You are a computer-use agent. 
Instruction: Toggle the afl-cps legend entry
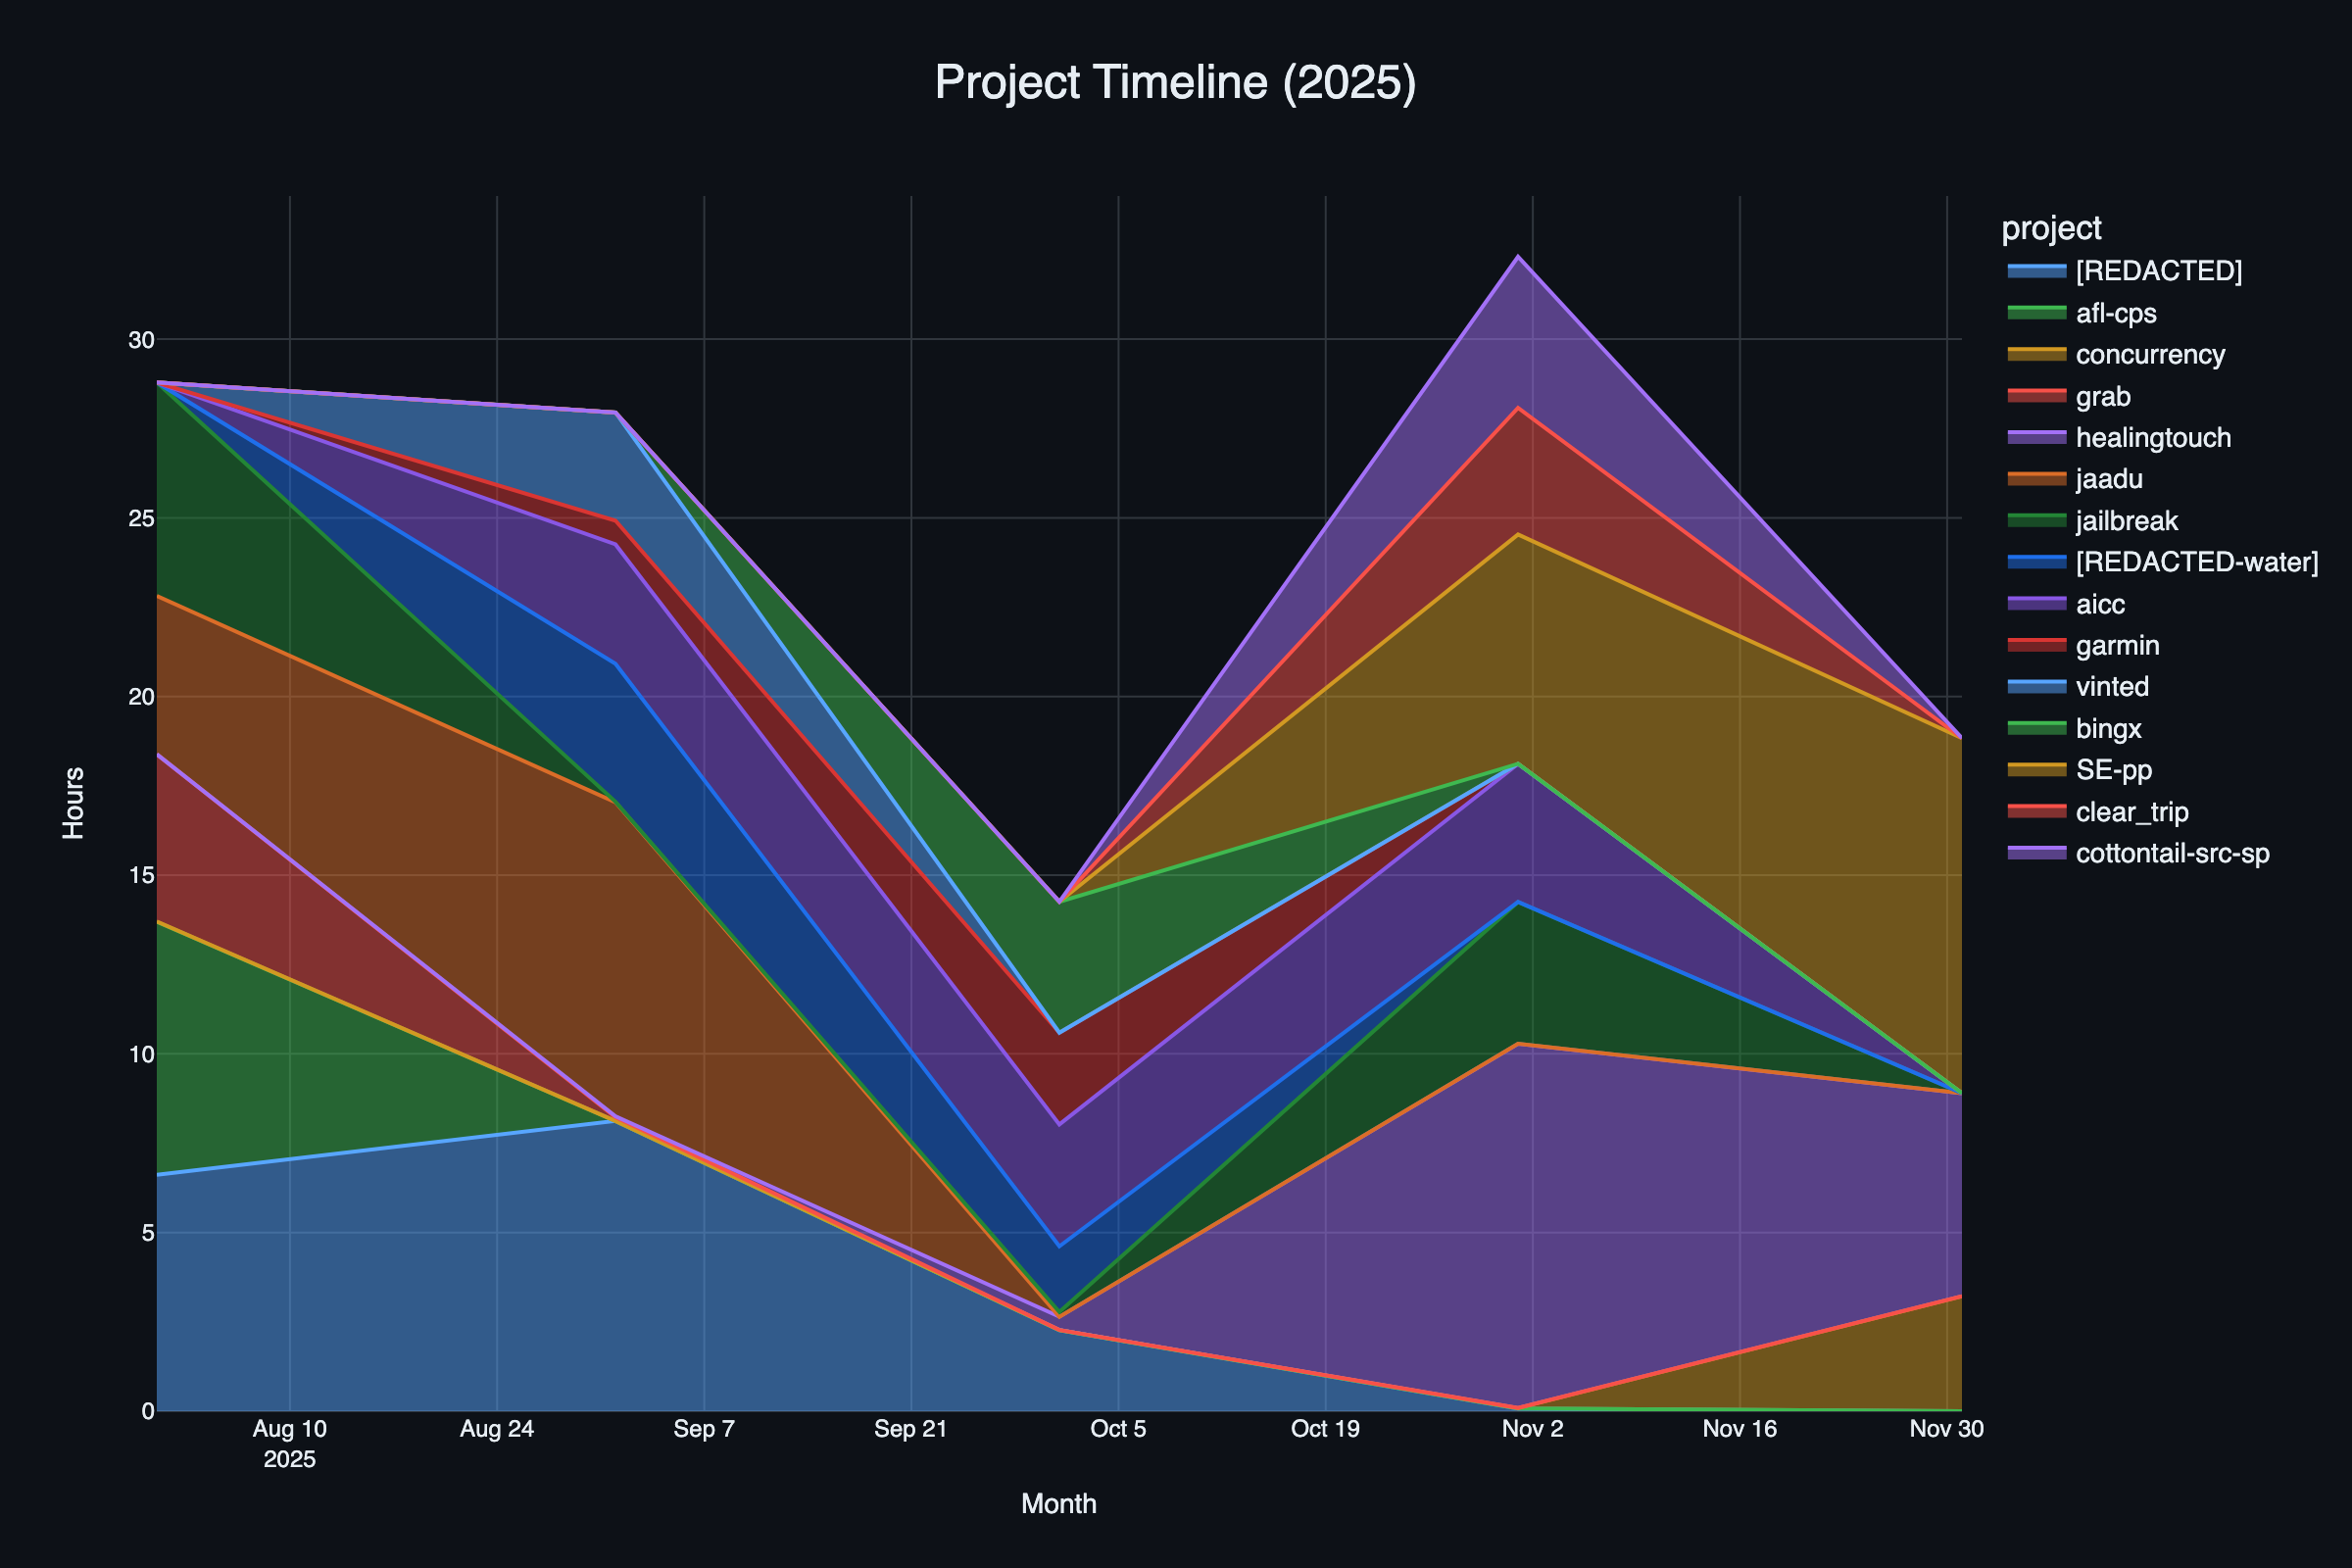click(2115, 313)
